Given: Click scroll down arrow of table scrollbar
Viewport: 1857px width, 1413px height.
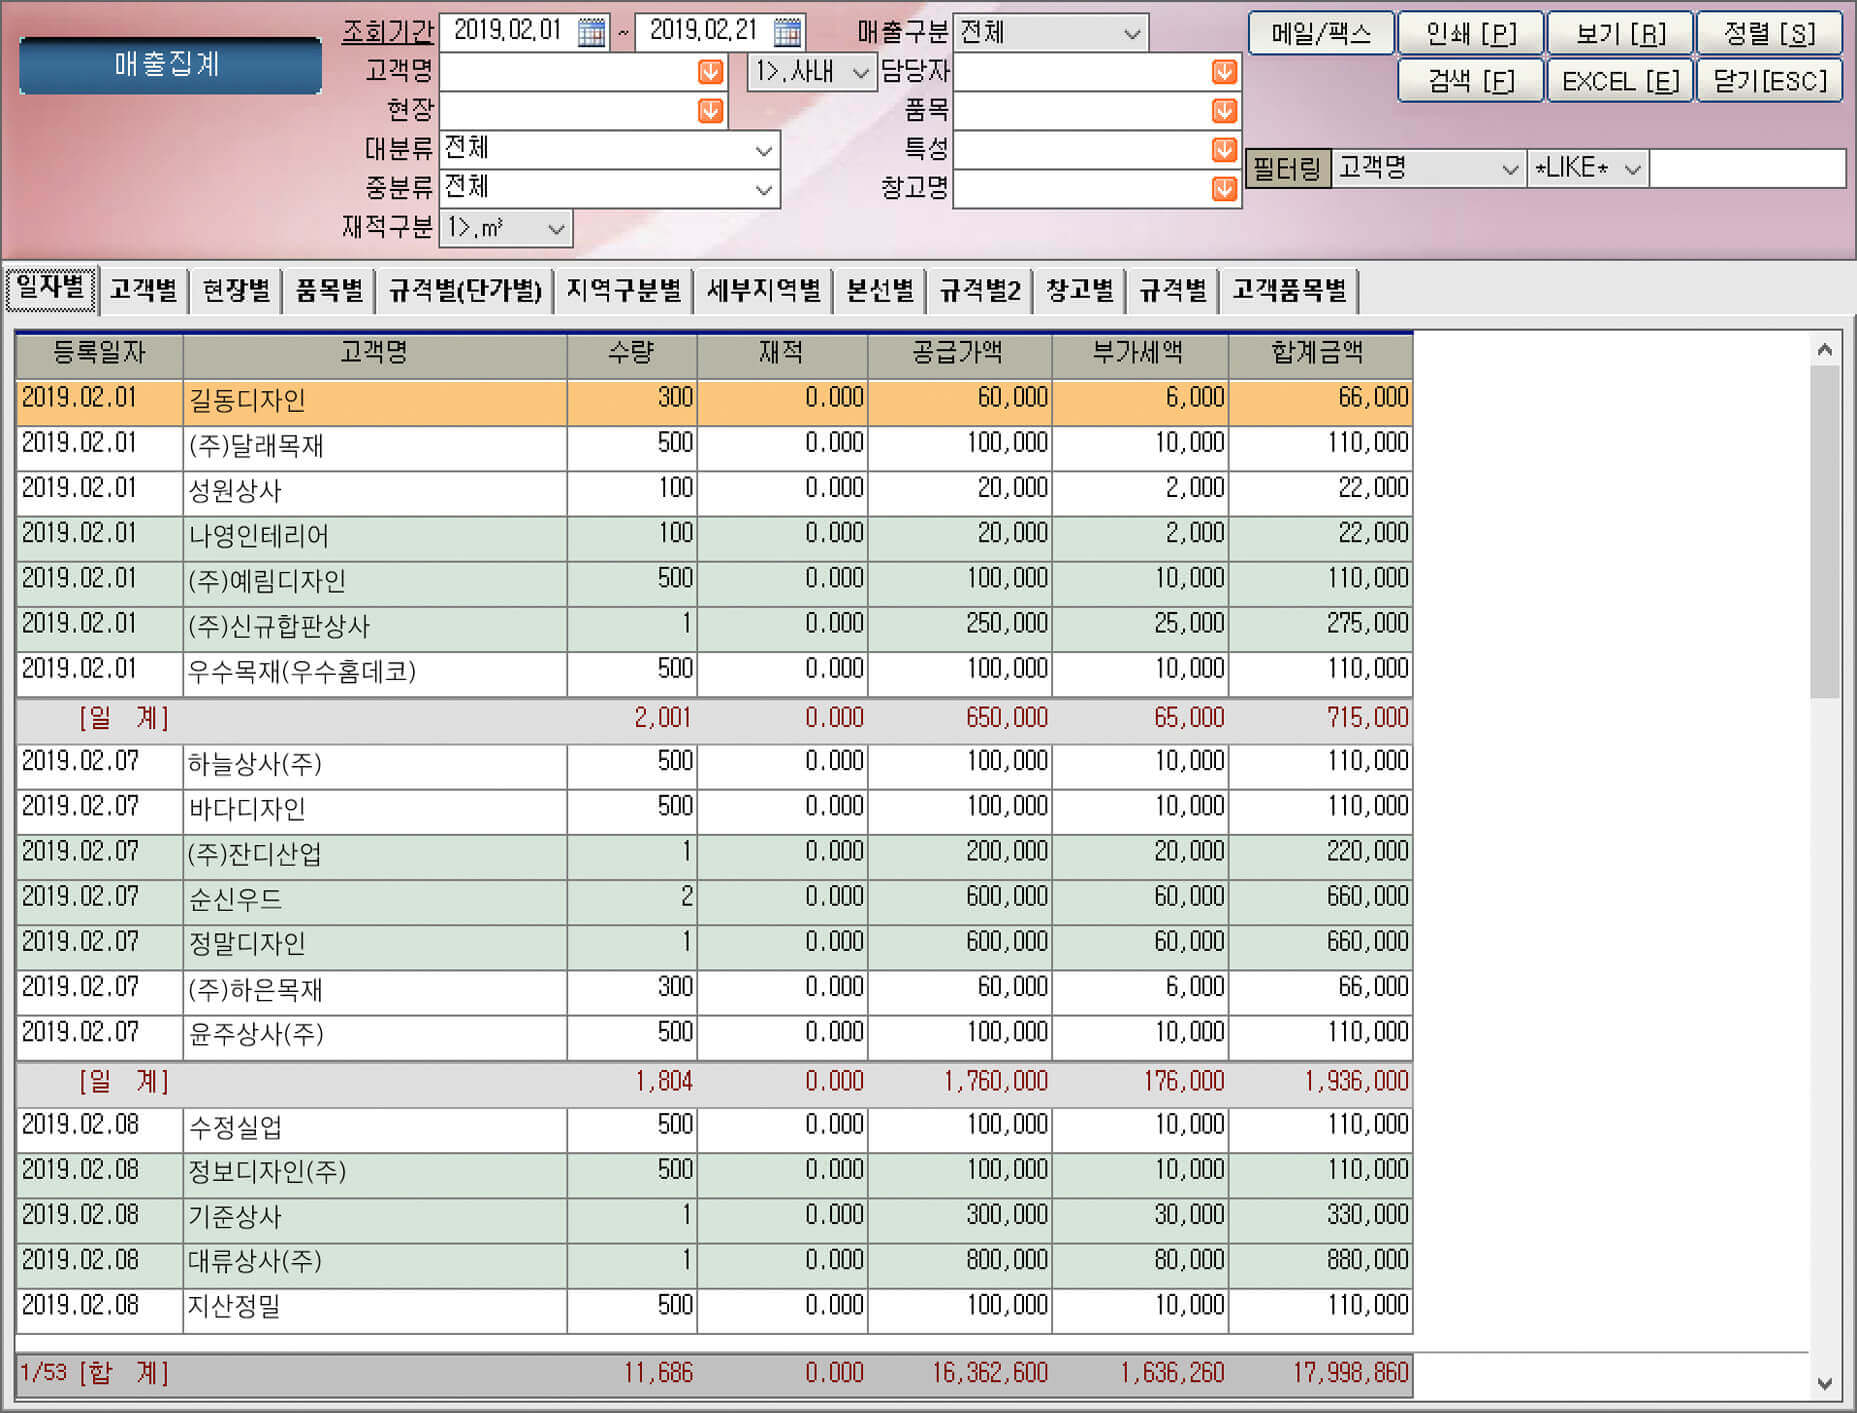Looking at the screenshot, I should [x=1825, y=1384].
